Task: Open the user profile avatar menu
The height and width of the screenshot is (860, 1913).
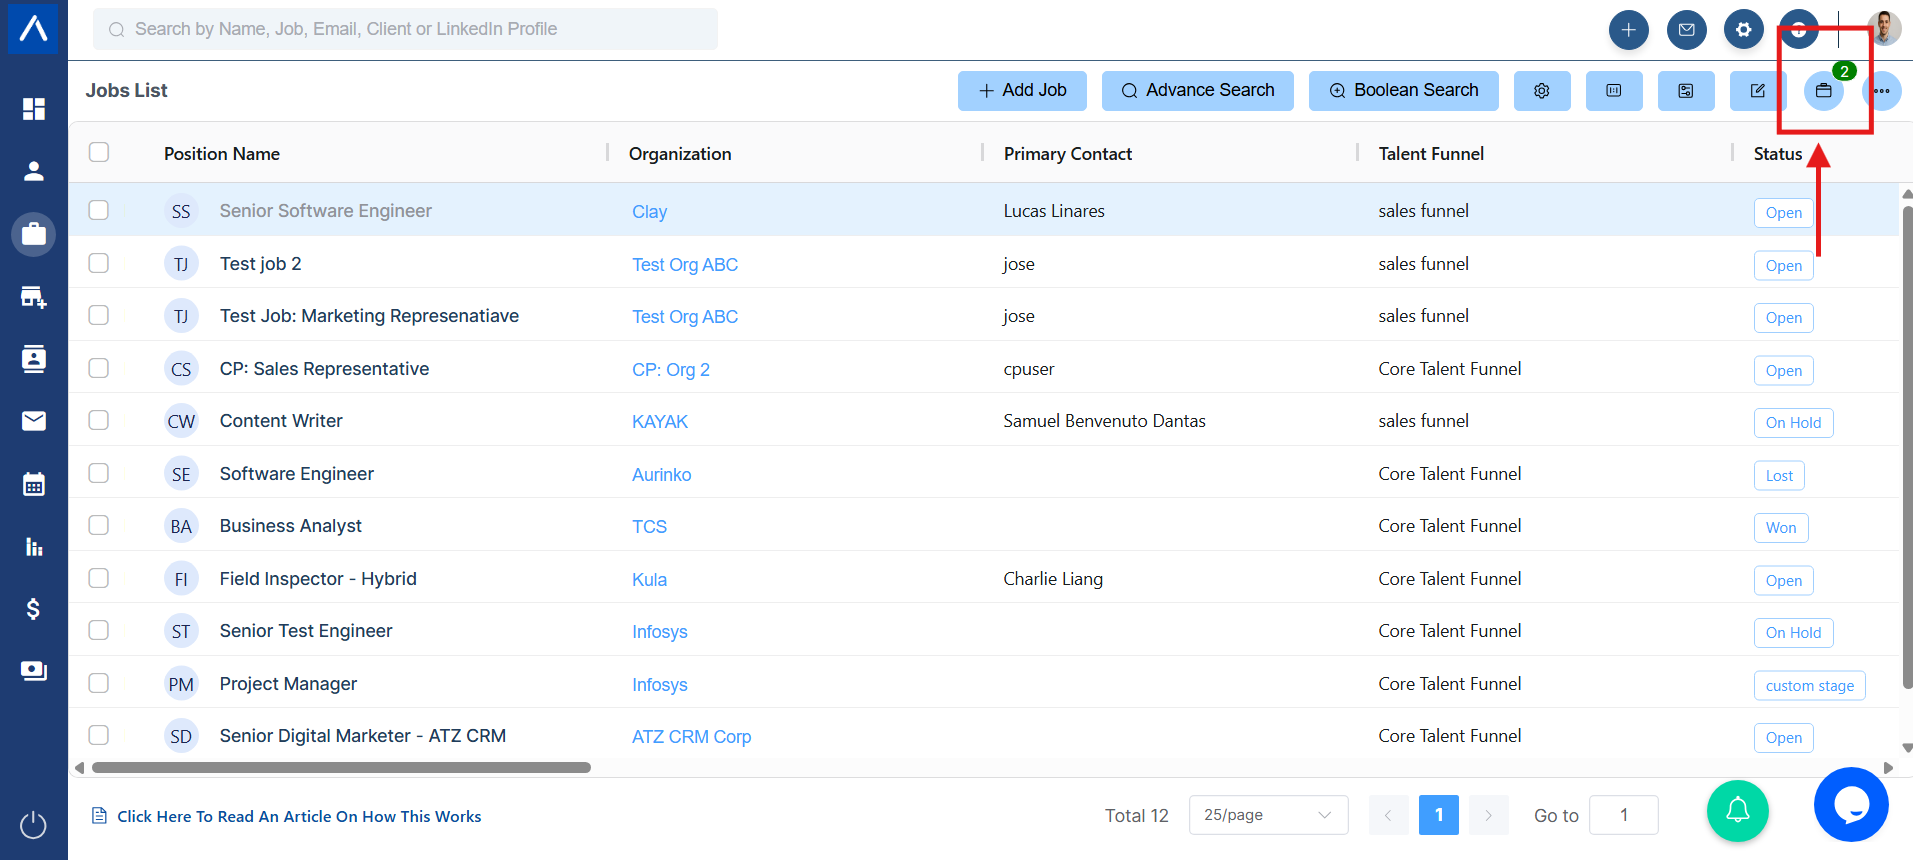Action: coord(1883,29)
